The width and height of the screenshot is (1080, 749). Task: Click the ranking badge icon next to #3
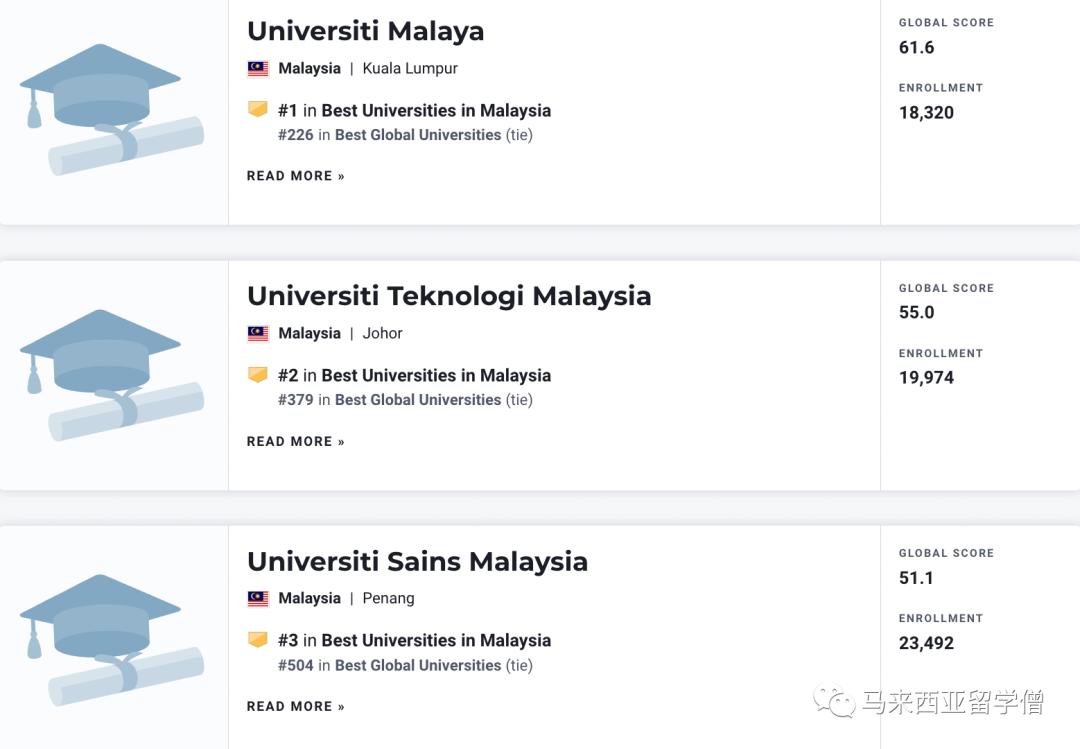click(x=258, y=640)
